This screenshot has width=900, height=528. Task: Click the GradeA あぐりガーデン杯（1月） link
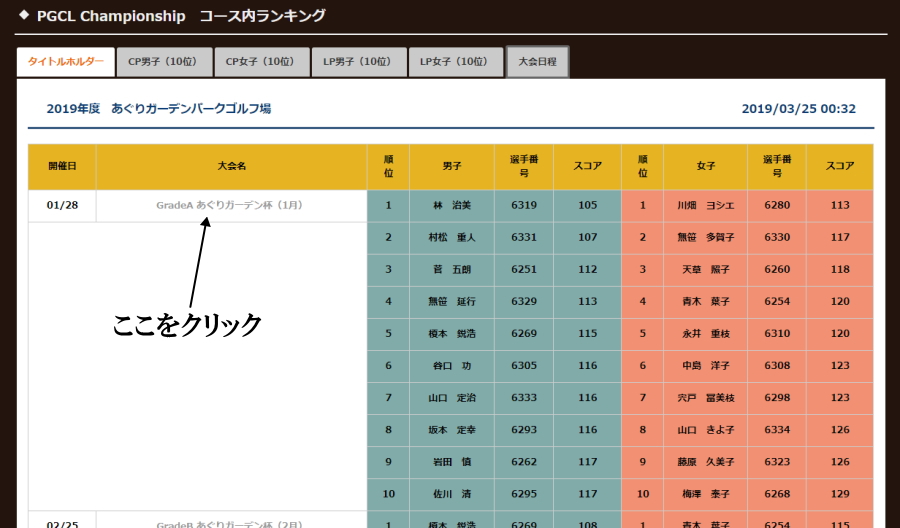[229, 205]
